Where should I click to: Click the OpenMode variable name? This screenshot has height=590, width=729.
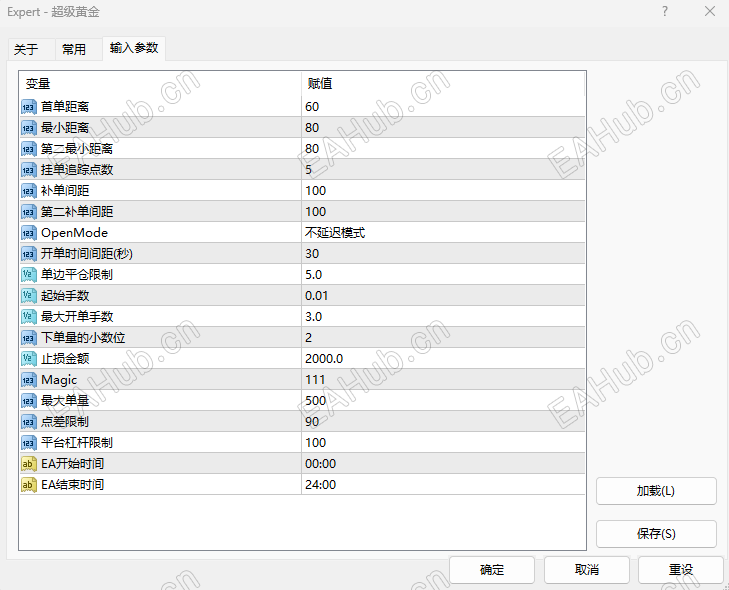pyautogui.click(x=74, y=233)
